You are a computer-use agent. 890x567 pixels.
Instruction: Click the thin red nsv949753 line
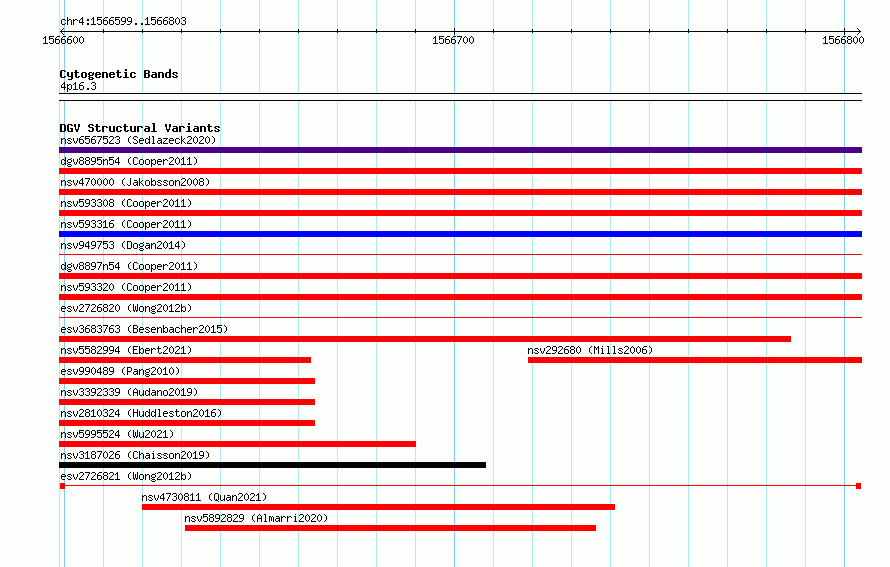coord(460,255)
